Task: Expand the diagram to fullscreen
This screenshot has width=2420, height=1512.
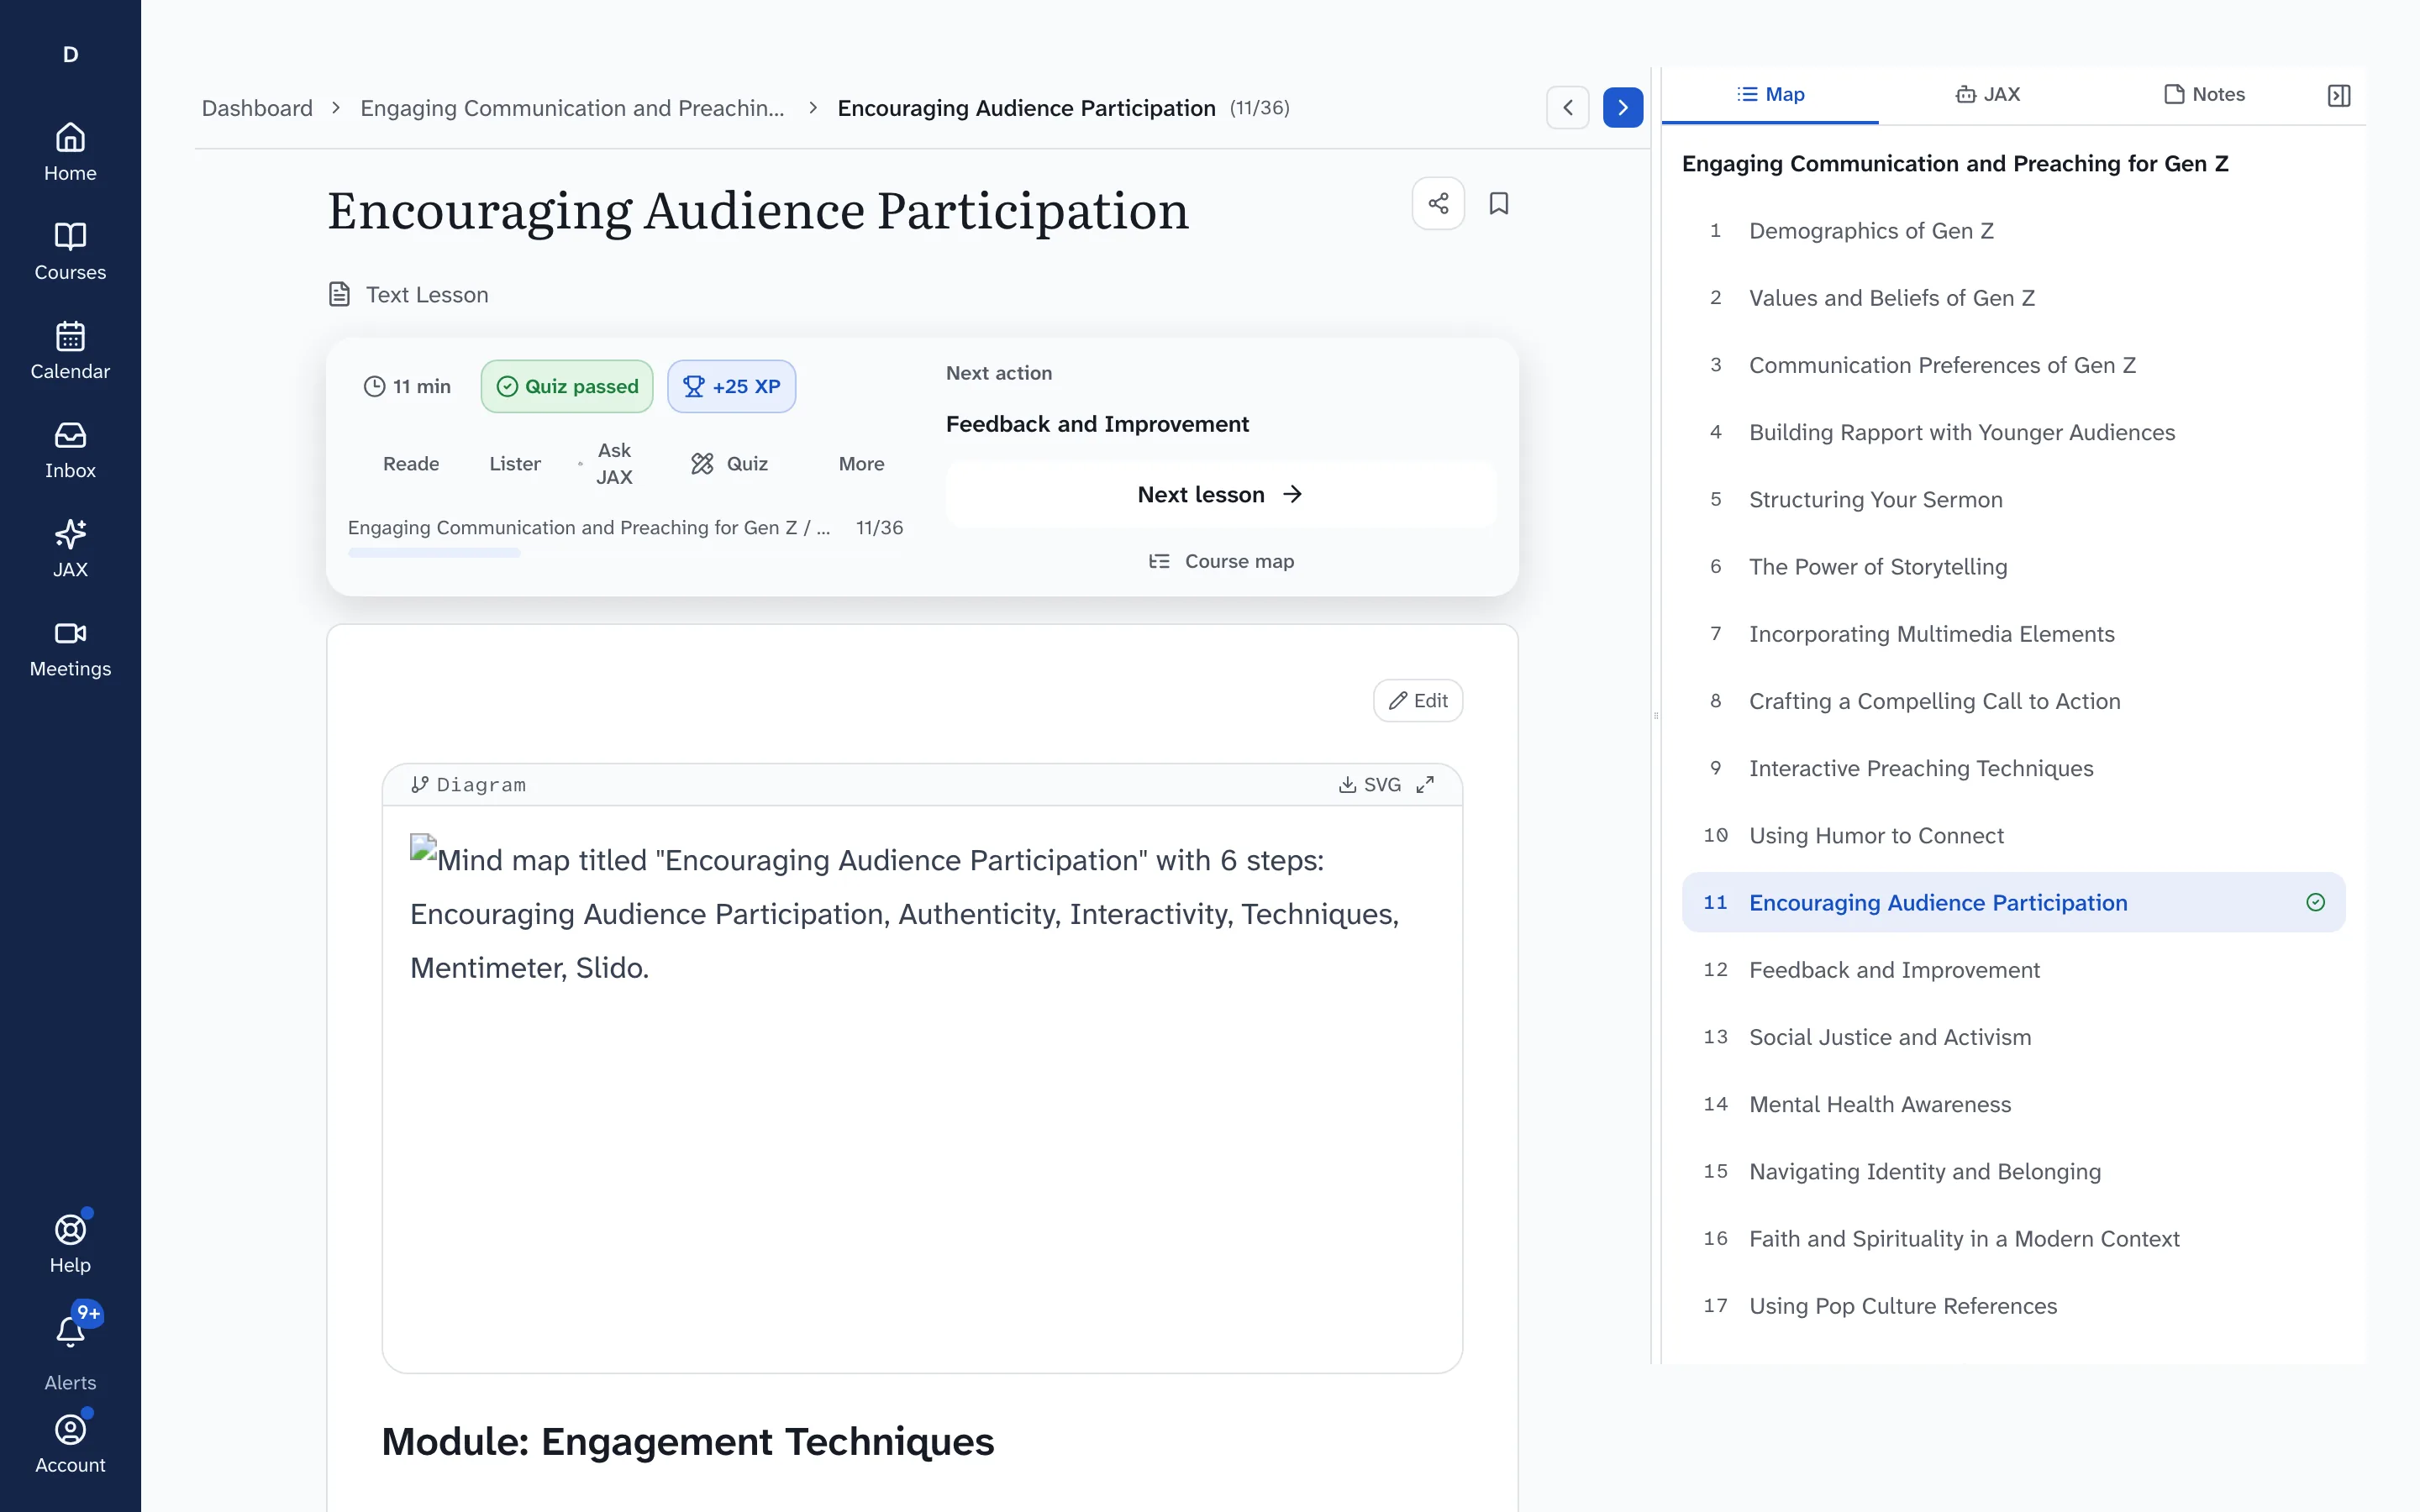Action: point(1425,784)
